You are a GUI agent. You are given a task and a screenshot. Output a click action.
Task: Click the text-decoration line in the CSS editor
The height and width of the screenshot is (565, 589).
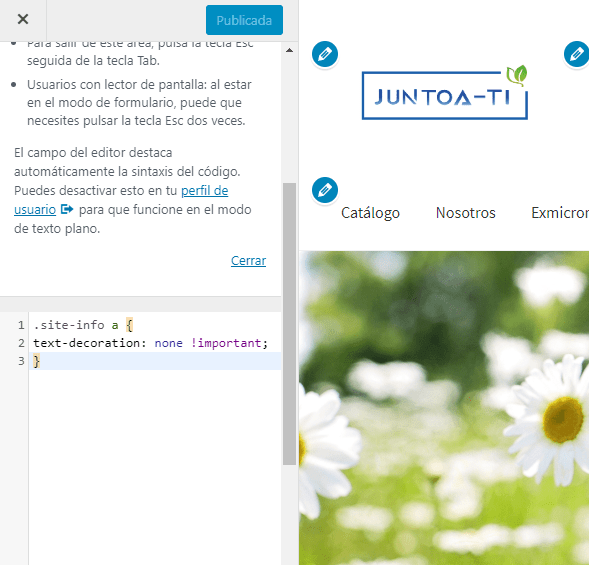[150, 343]
